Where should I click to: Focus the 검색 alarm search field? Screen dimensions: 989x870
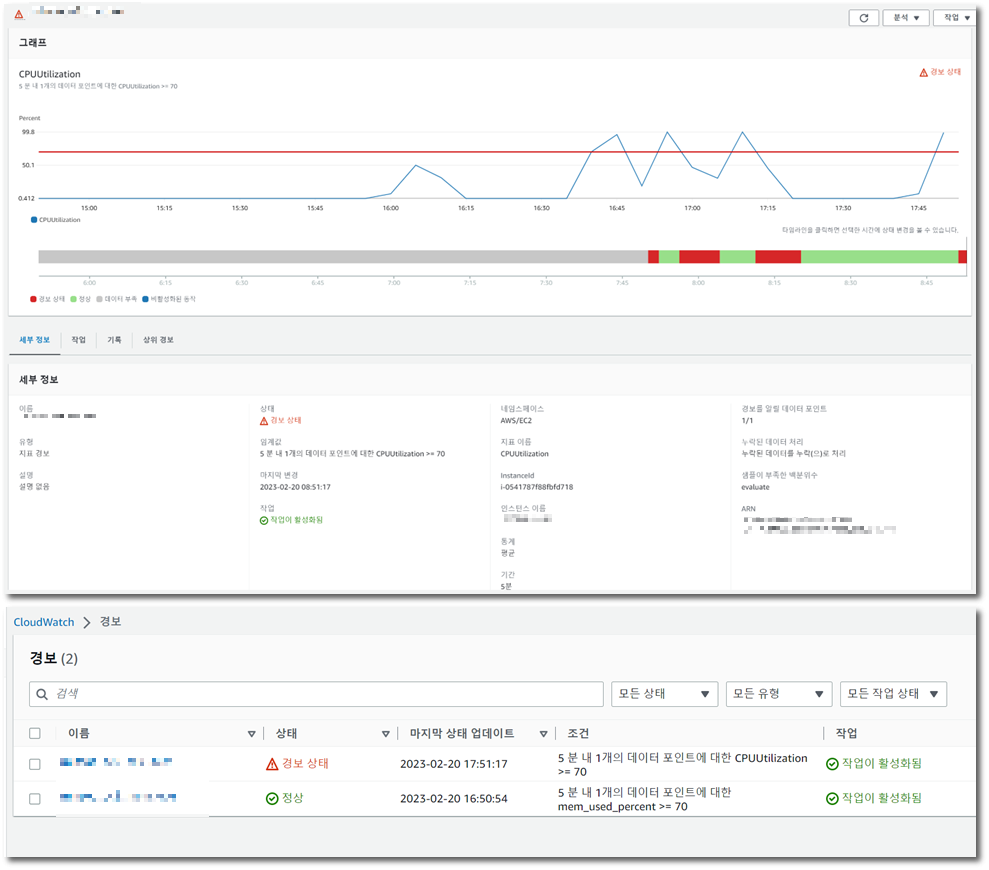316,694
